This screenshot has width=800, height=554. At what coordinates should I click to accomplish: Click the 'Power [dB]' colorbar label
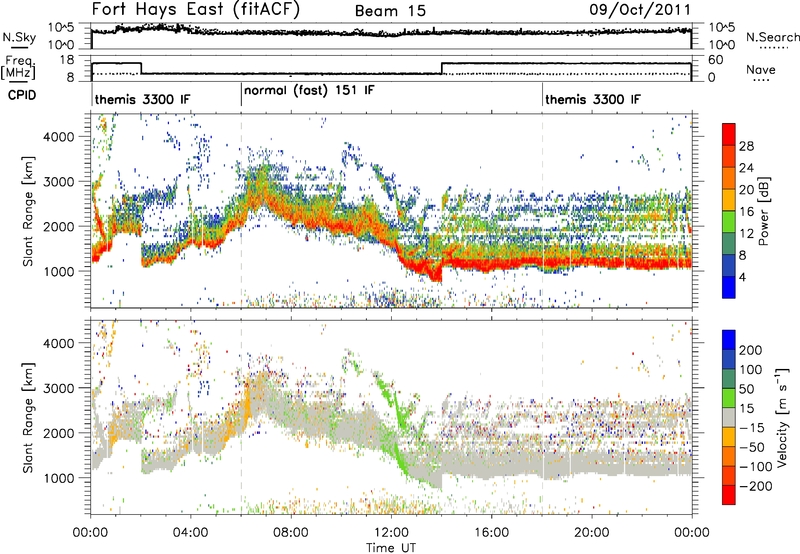(764, 211)
